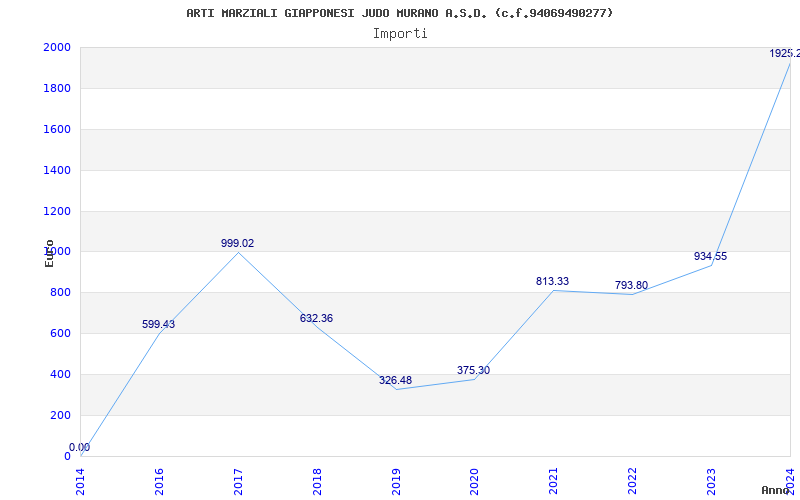Select the 934.55 data label
This screenshot has height=500, width=800.
[710, 257]
